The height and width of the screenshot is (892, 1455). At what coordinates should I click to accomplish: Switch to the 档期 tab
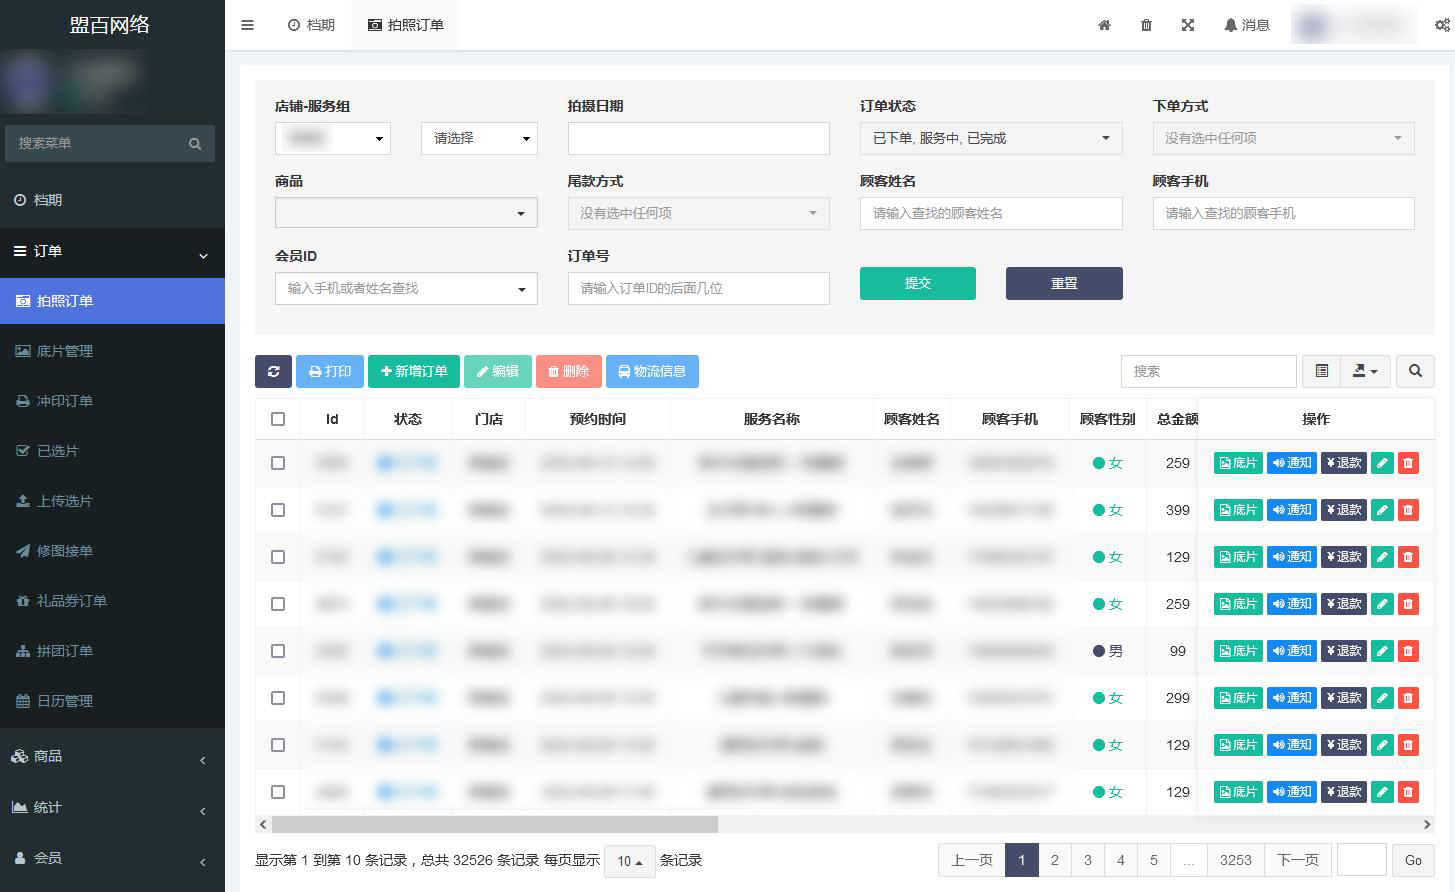click(x=311, y=25)
